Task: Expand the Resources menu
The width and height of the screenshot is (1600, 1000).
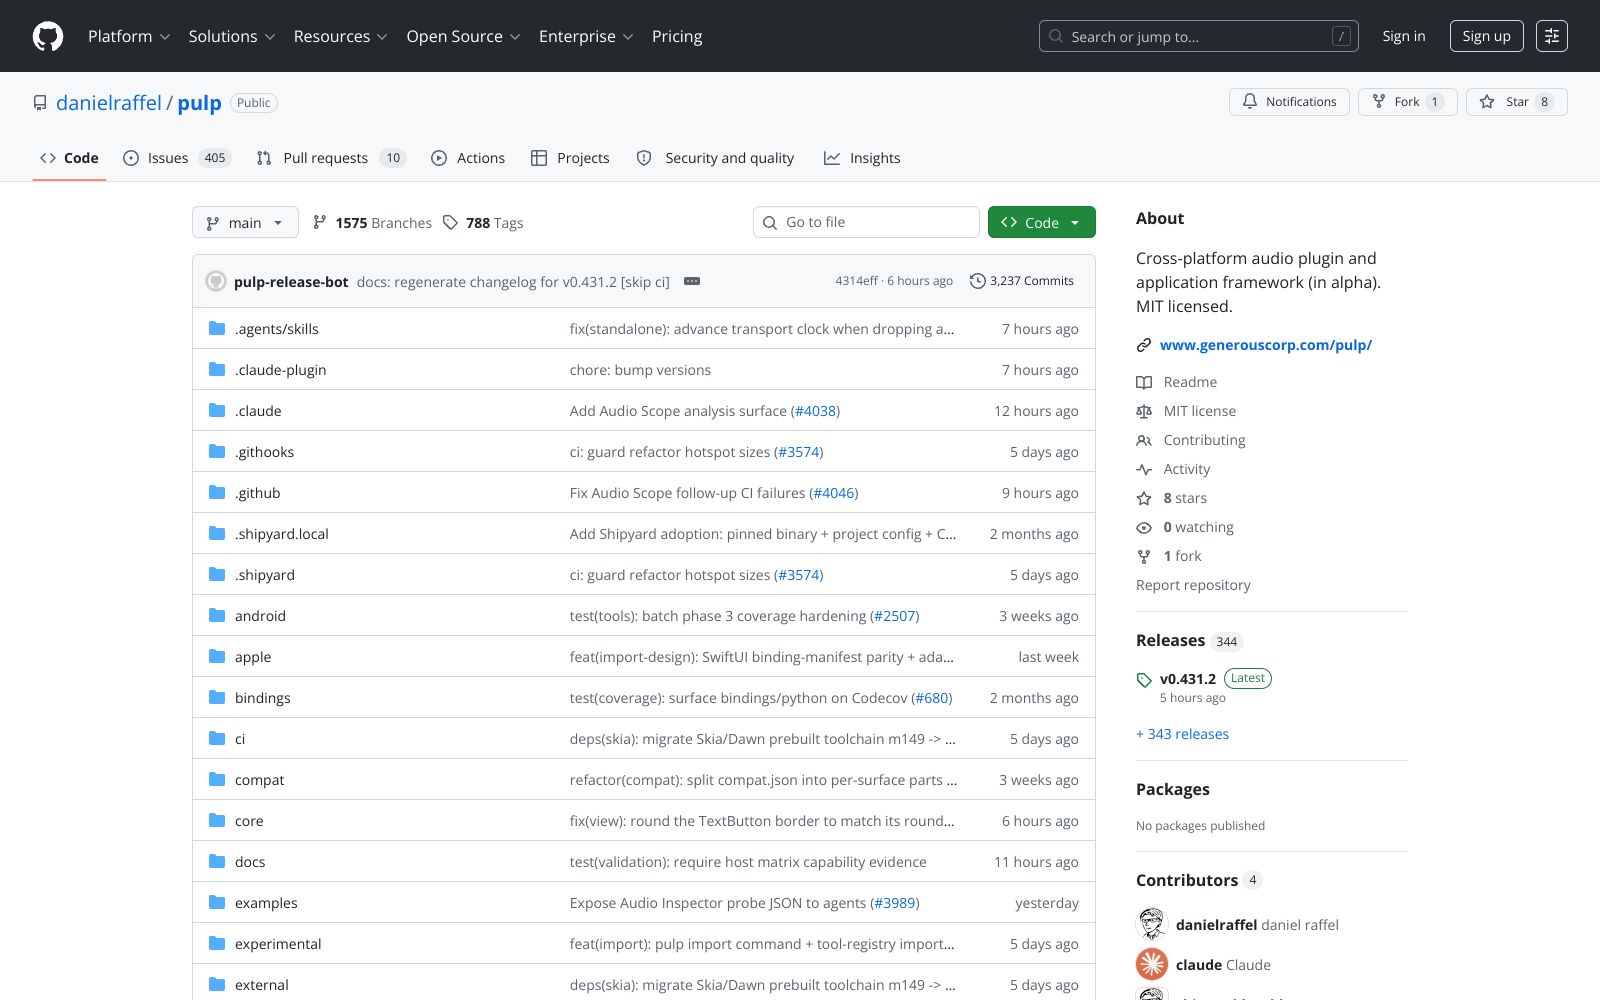Action: 340,36
